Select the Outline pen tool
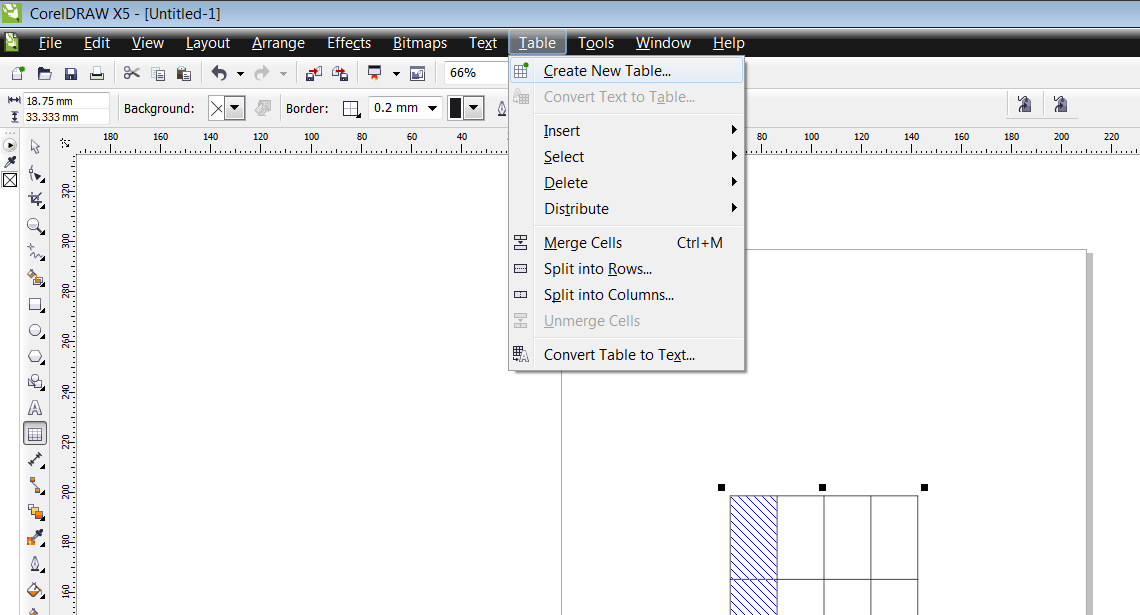 [x=35, y=565]
